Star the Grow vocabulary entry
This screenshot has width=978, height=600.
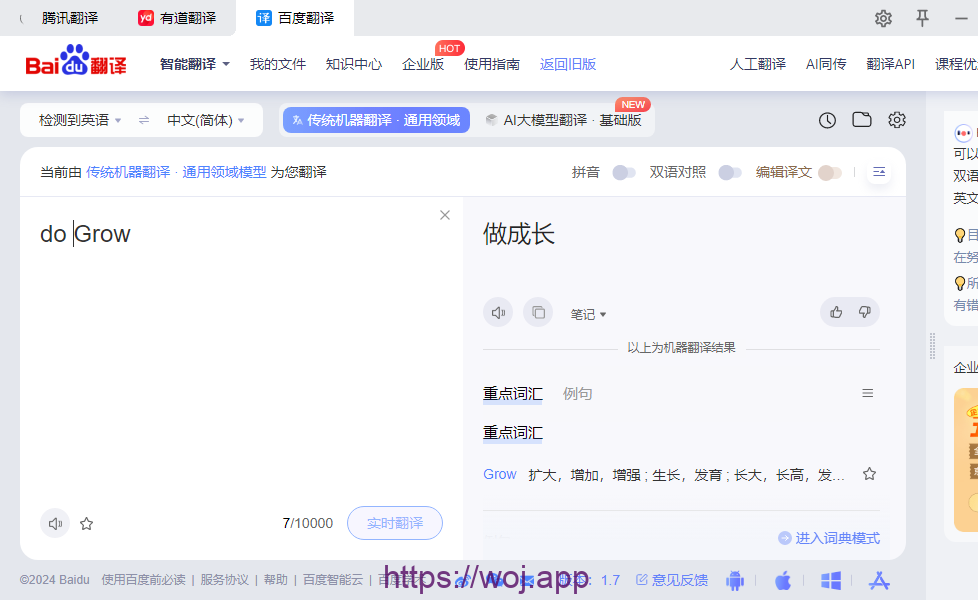[x=869, y=474]
